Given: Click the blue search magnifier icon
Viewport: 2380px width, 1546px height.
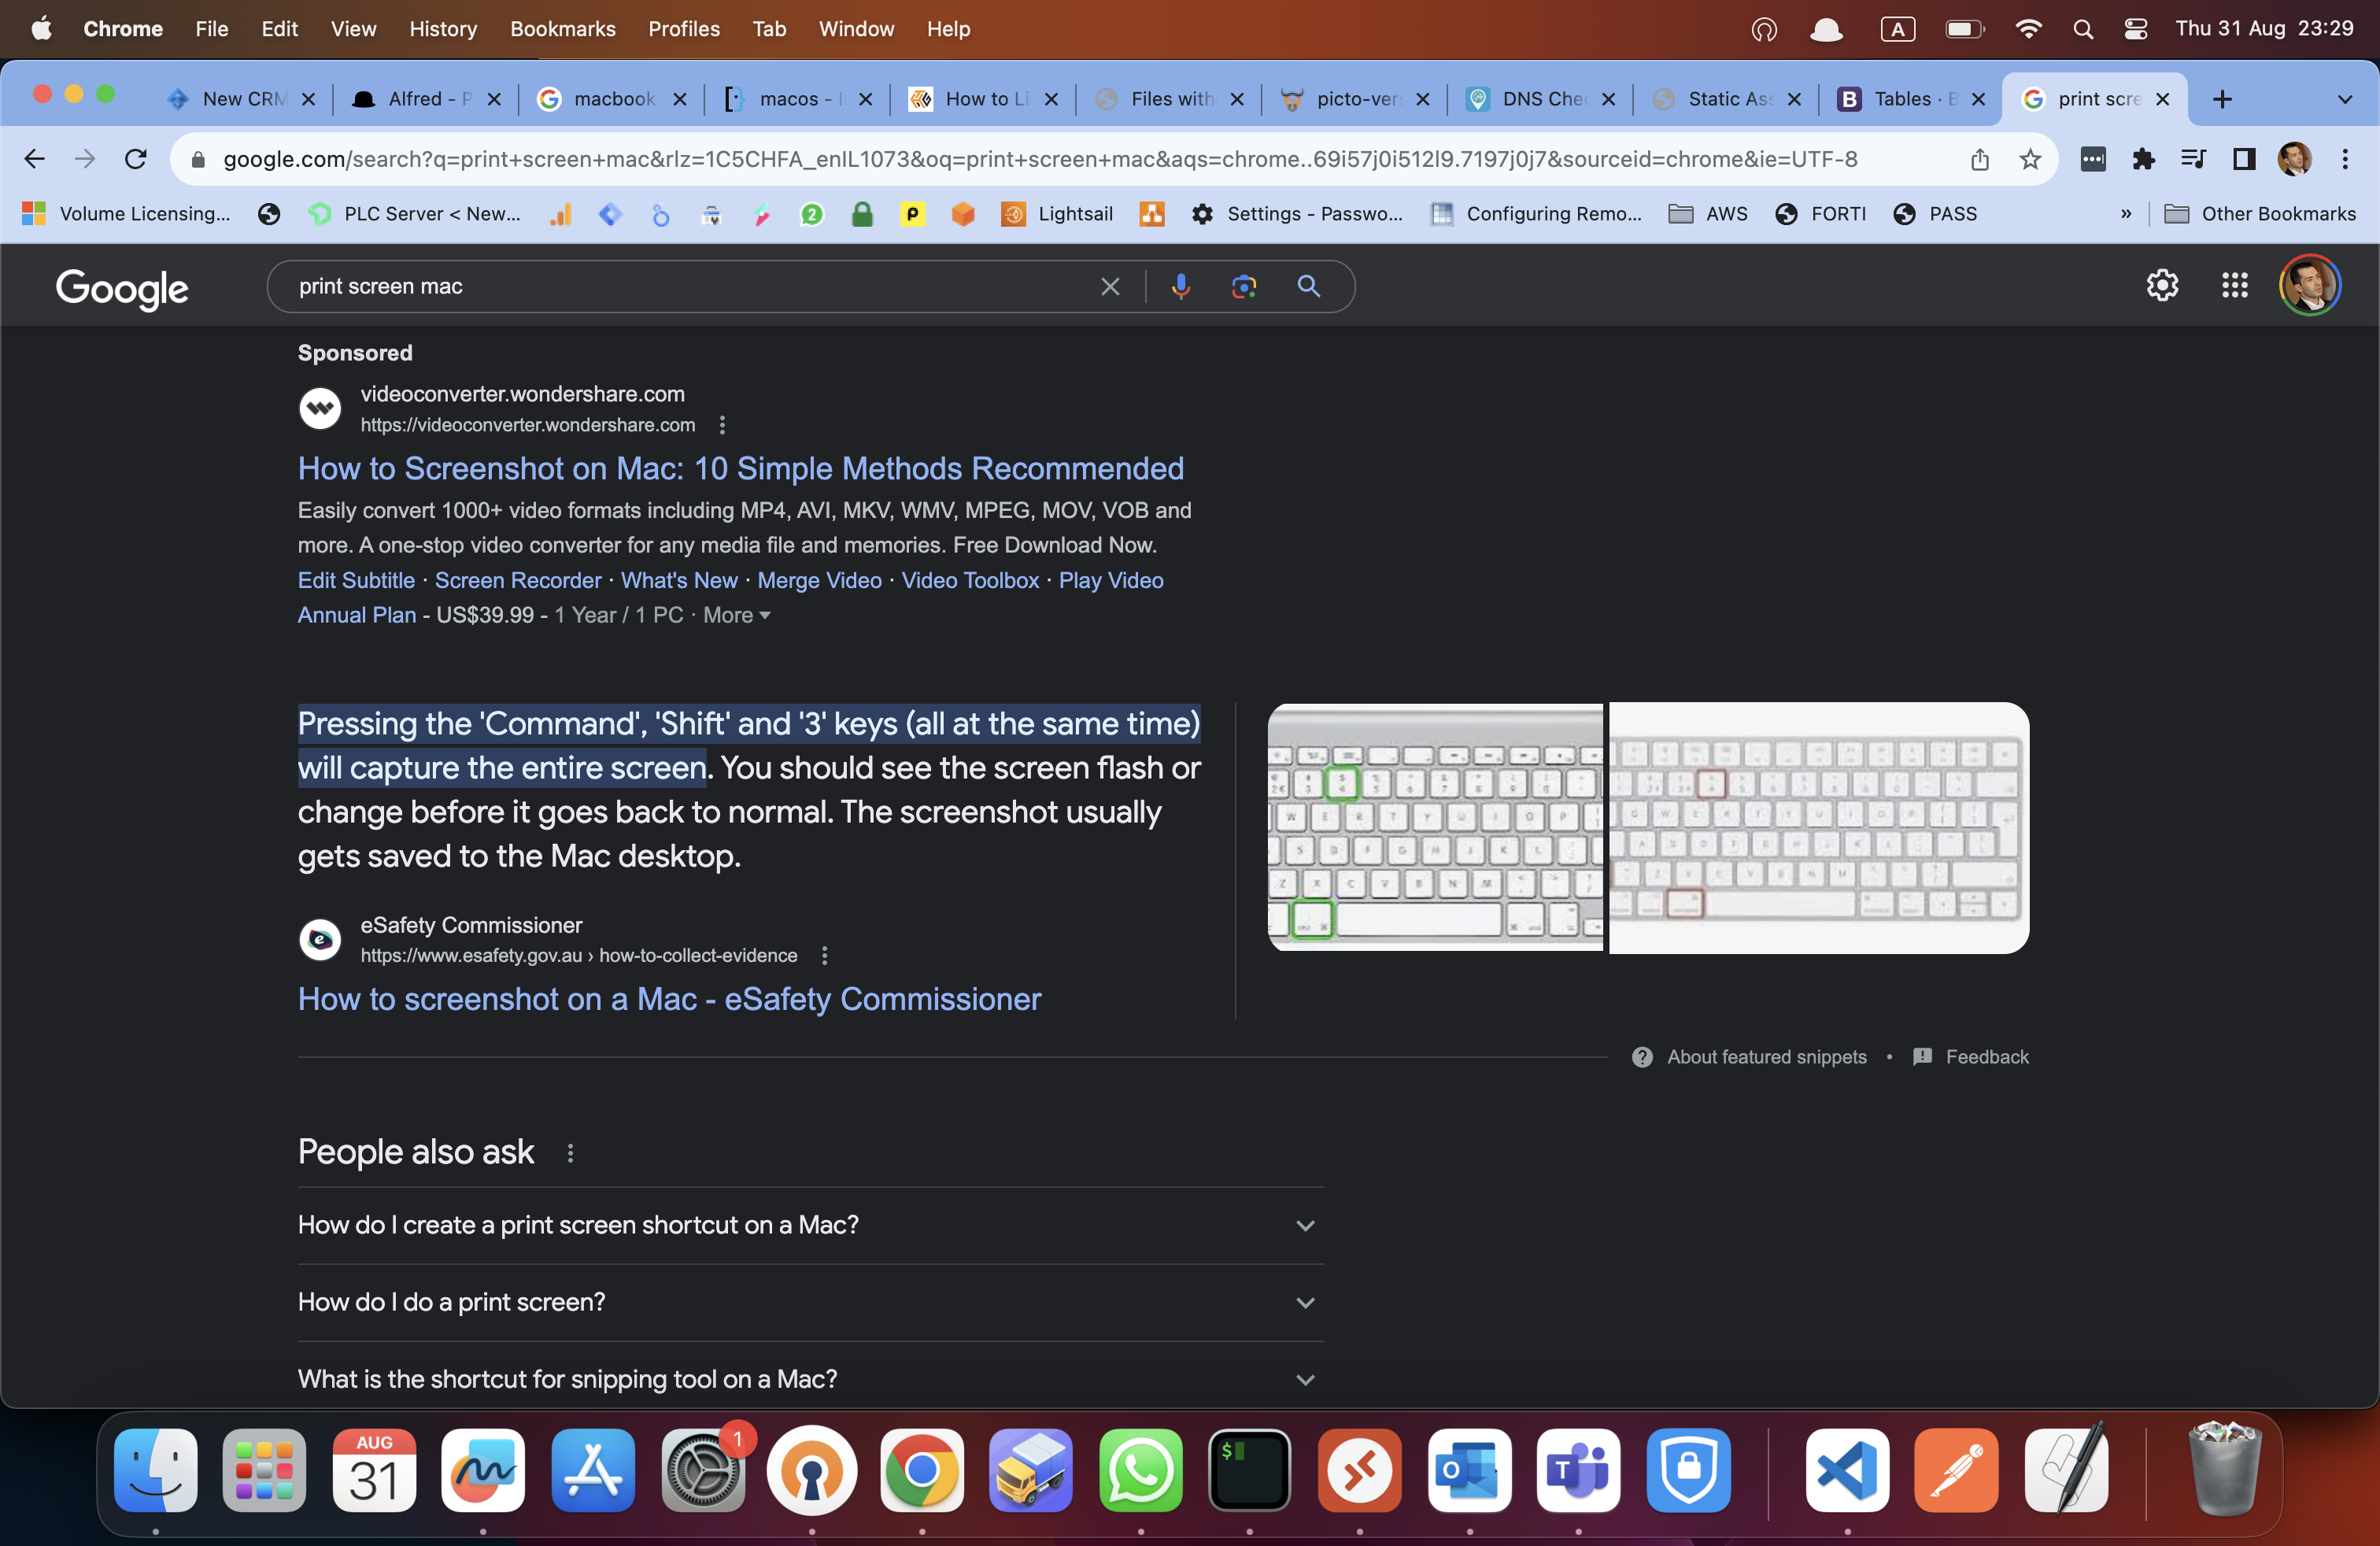Looking at the screenshot, I should pyautogui.click(x=1308, y=286).
